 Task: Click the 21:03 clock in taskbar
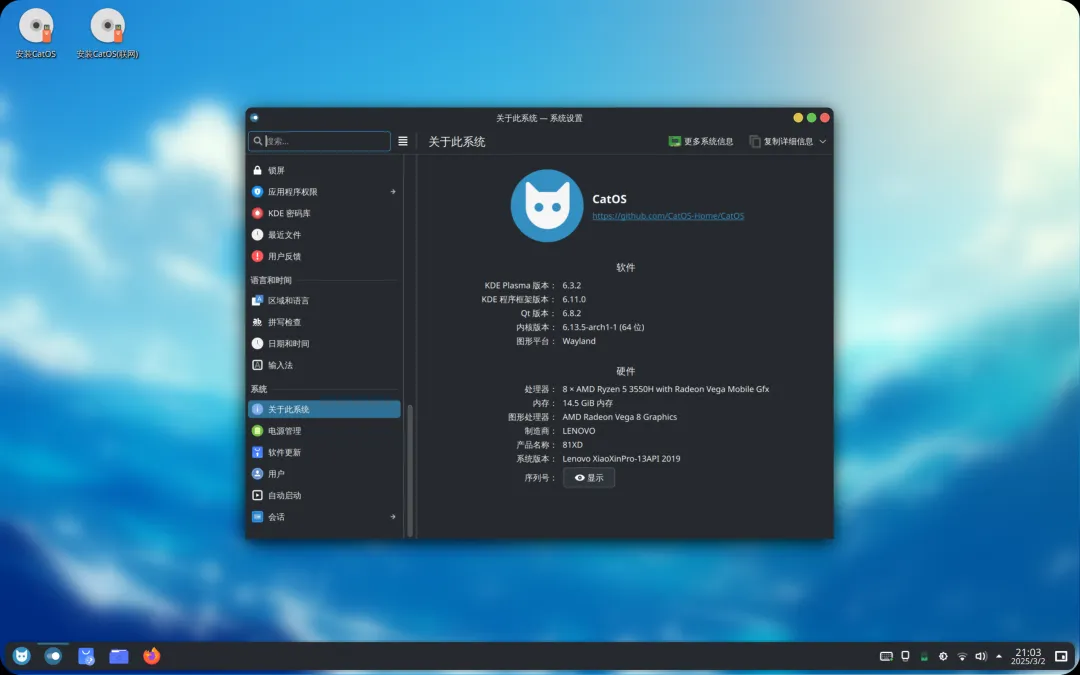pos(1028,656)
